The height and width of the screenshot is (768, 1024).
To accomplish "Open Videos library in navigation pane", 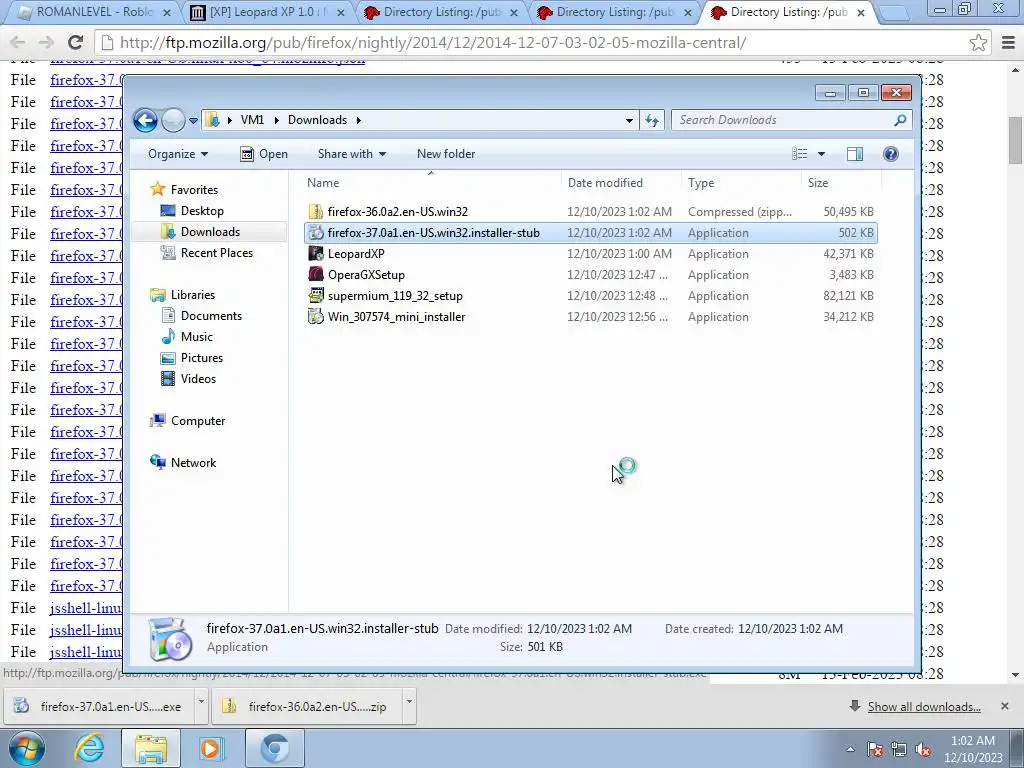I will (198, 379).
